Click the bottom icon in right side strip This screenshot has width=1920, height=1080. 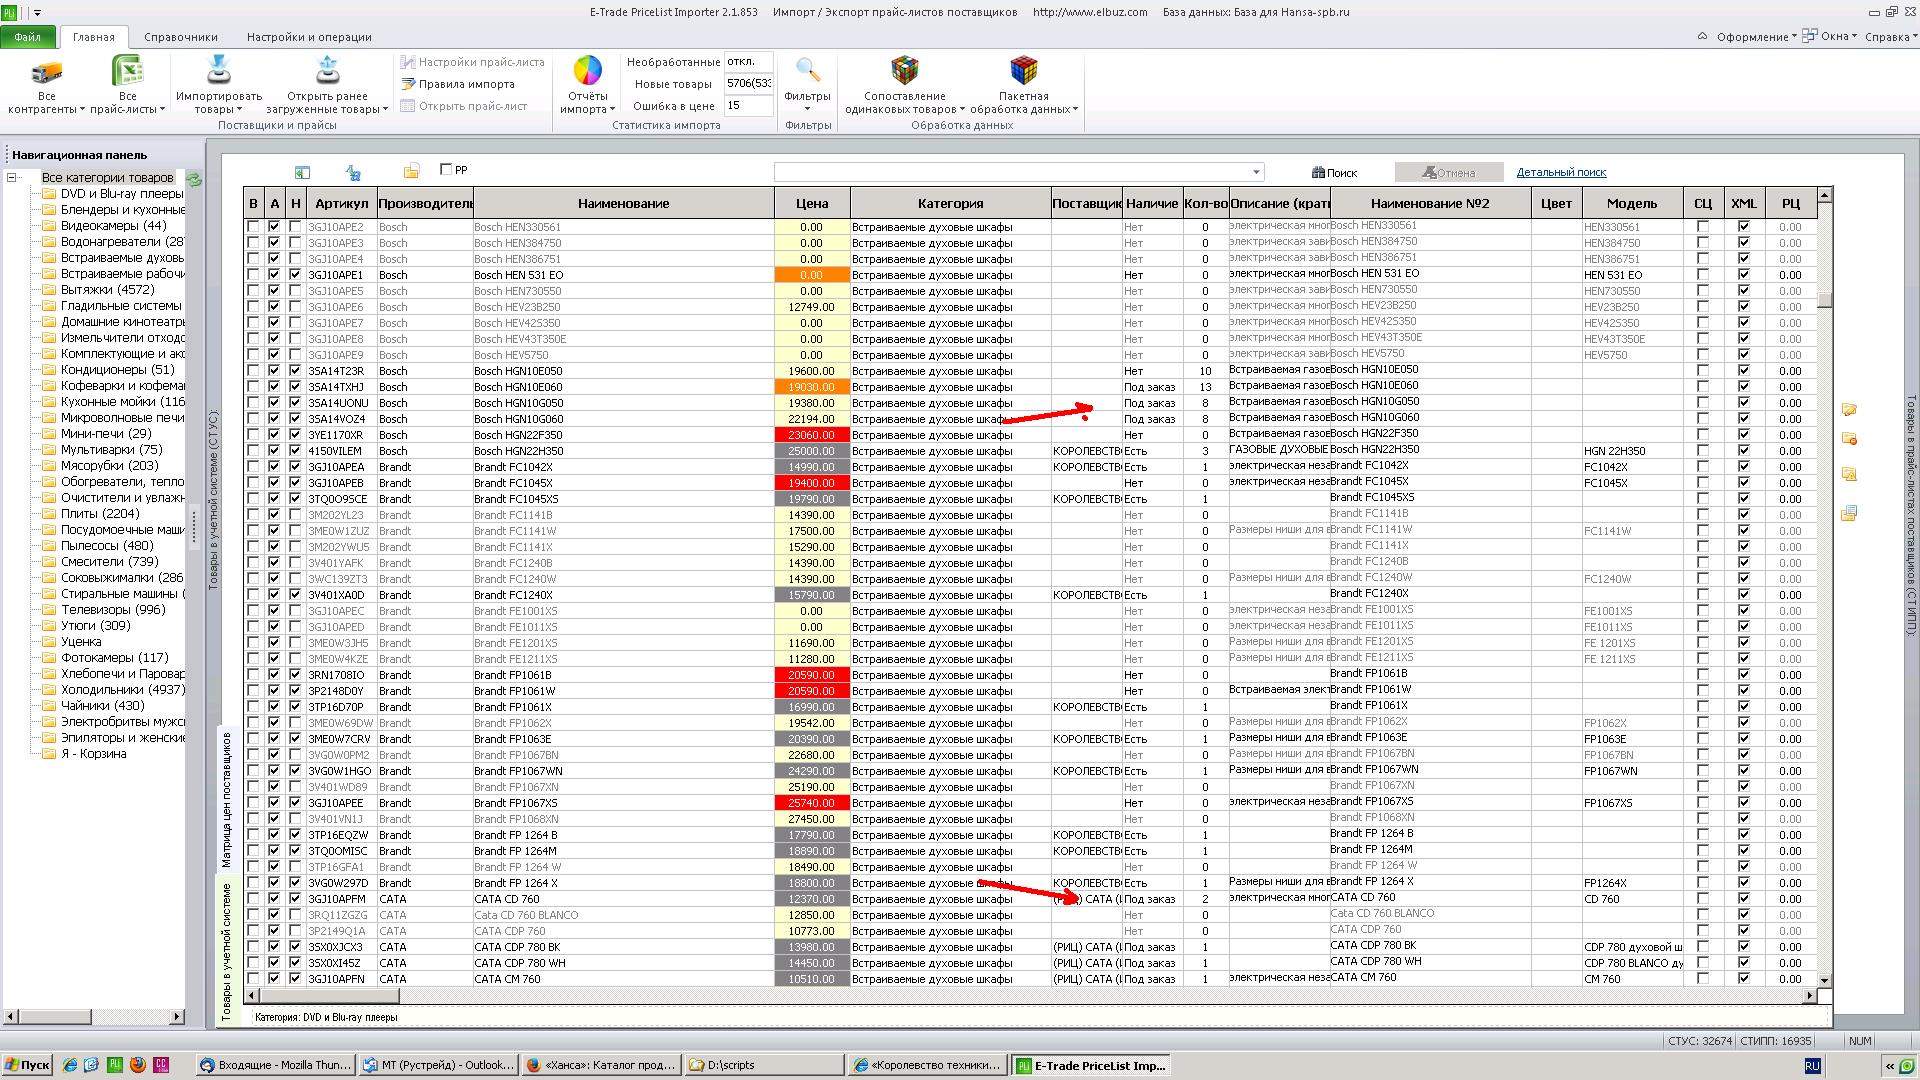click(1849, 513)
